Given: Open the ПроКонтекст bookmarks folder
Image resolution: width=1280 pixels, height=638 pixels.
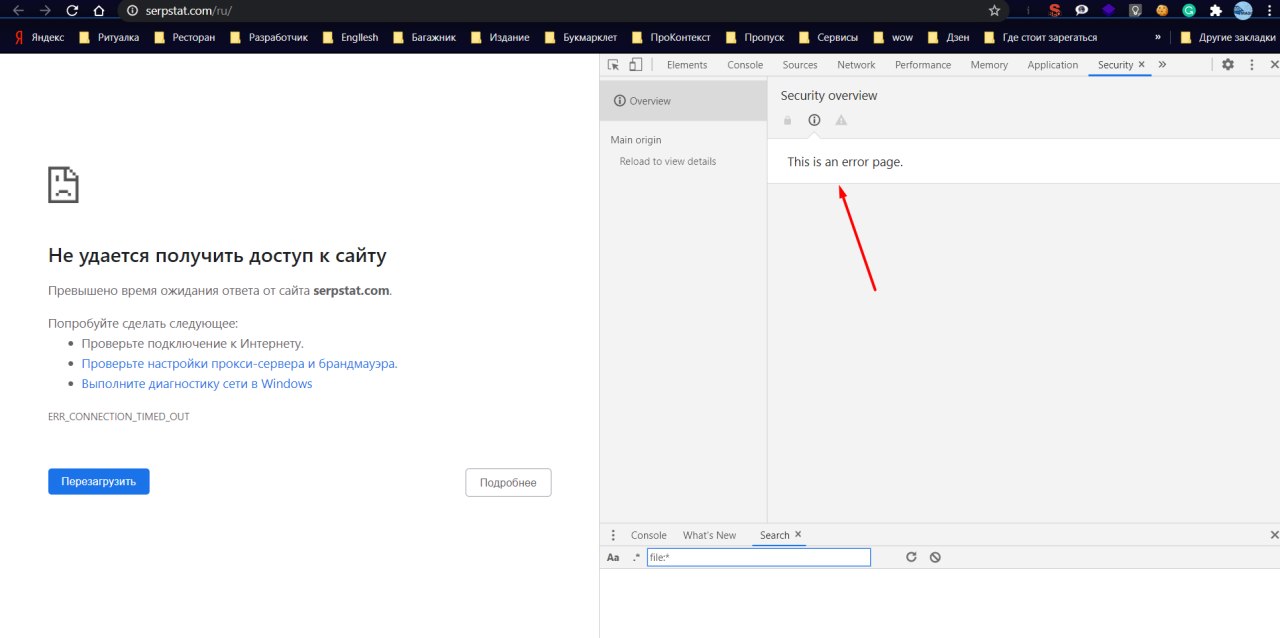Looking at the screenshot, I should (x=670, y=37).
